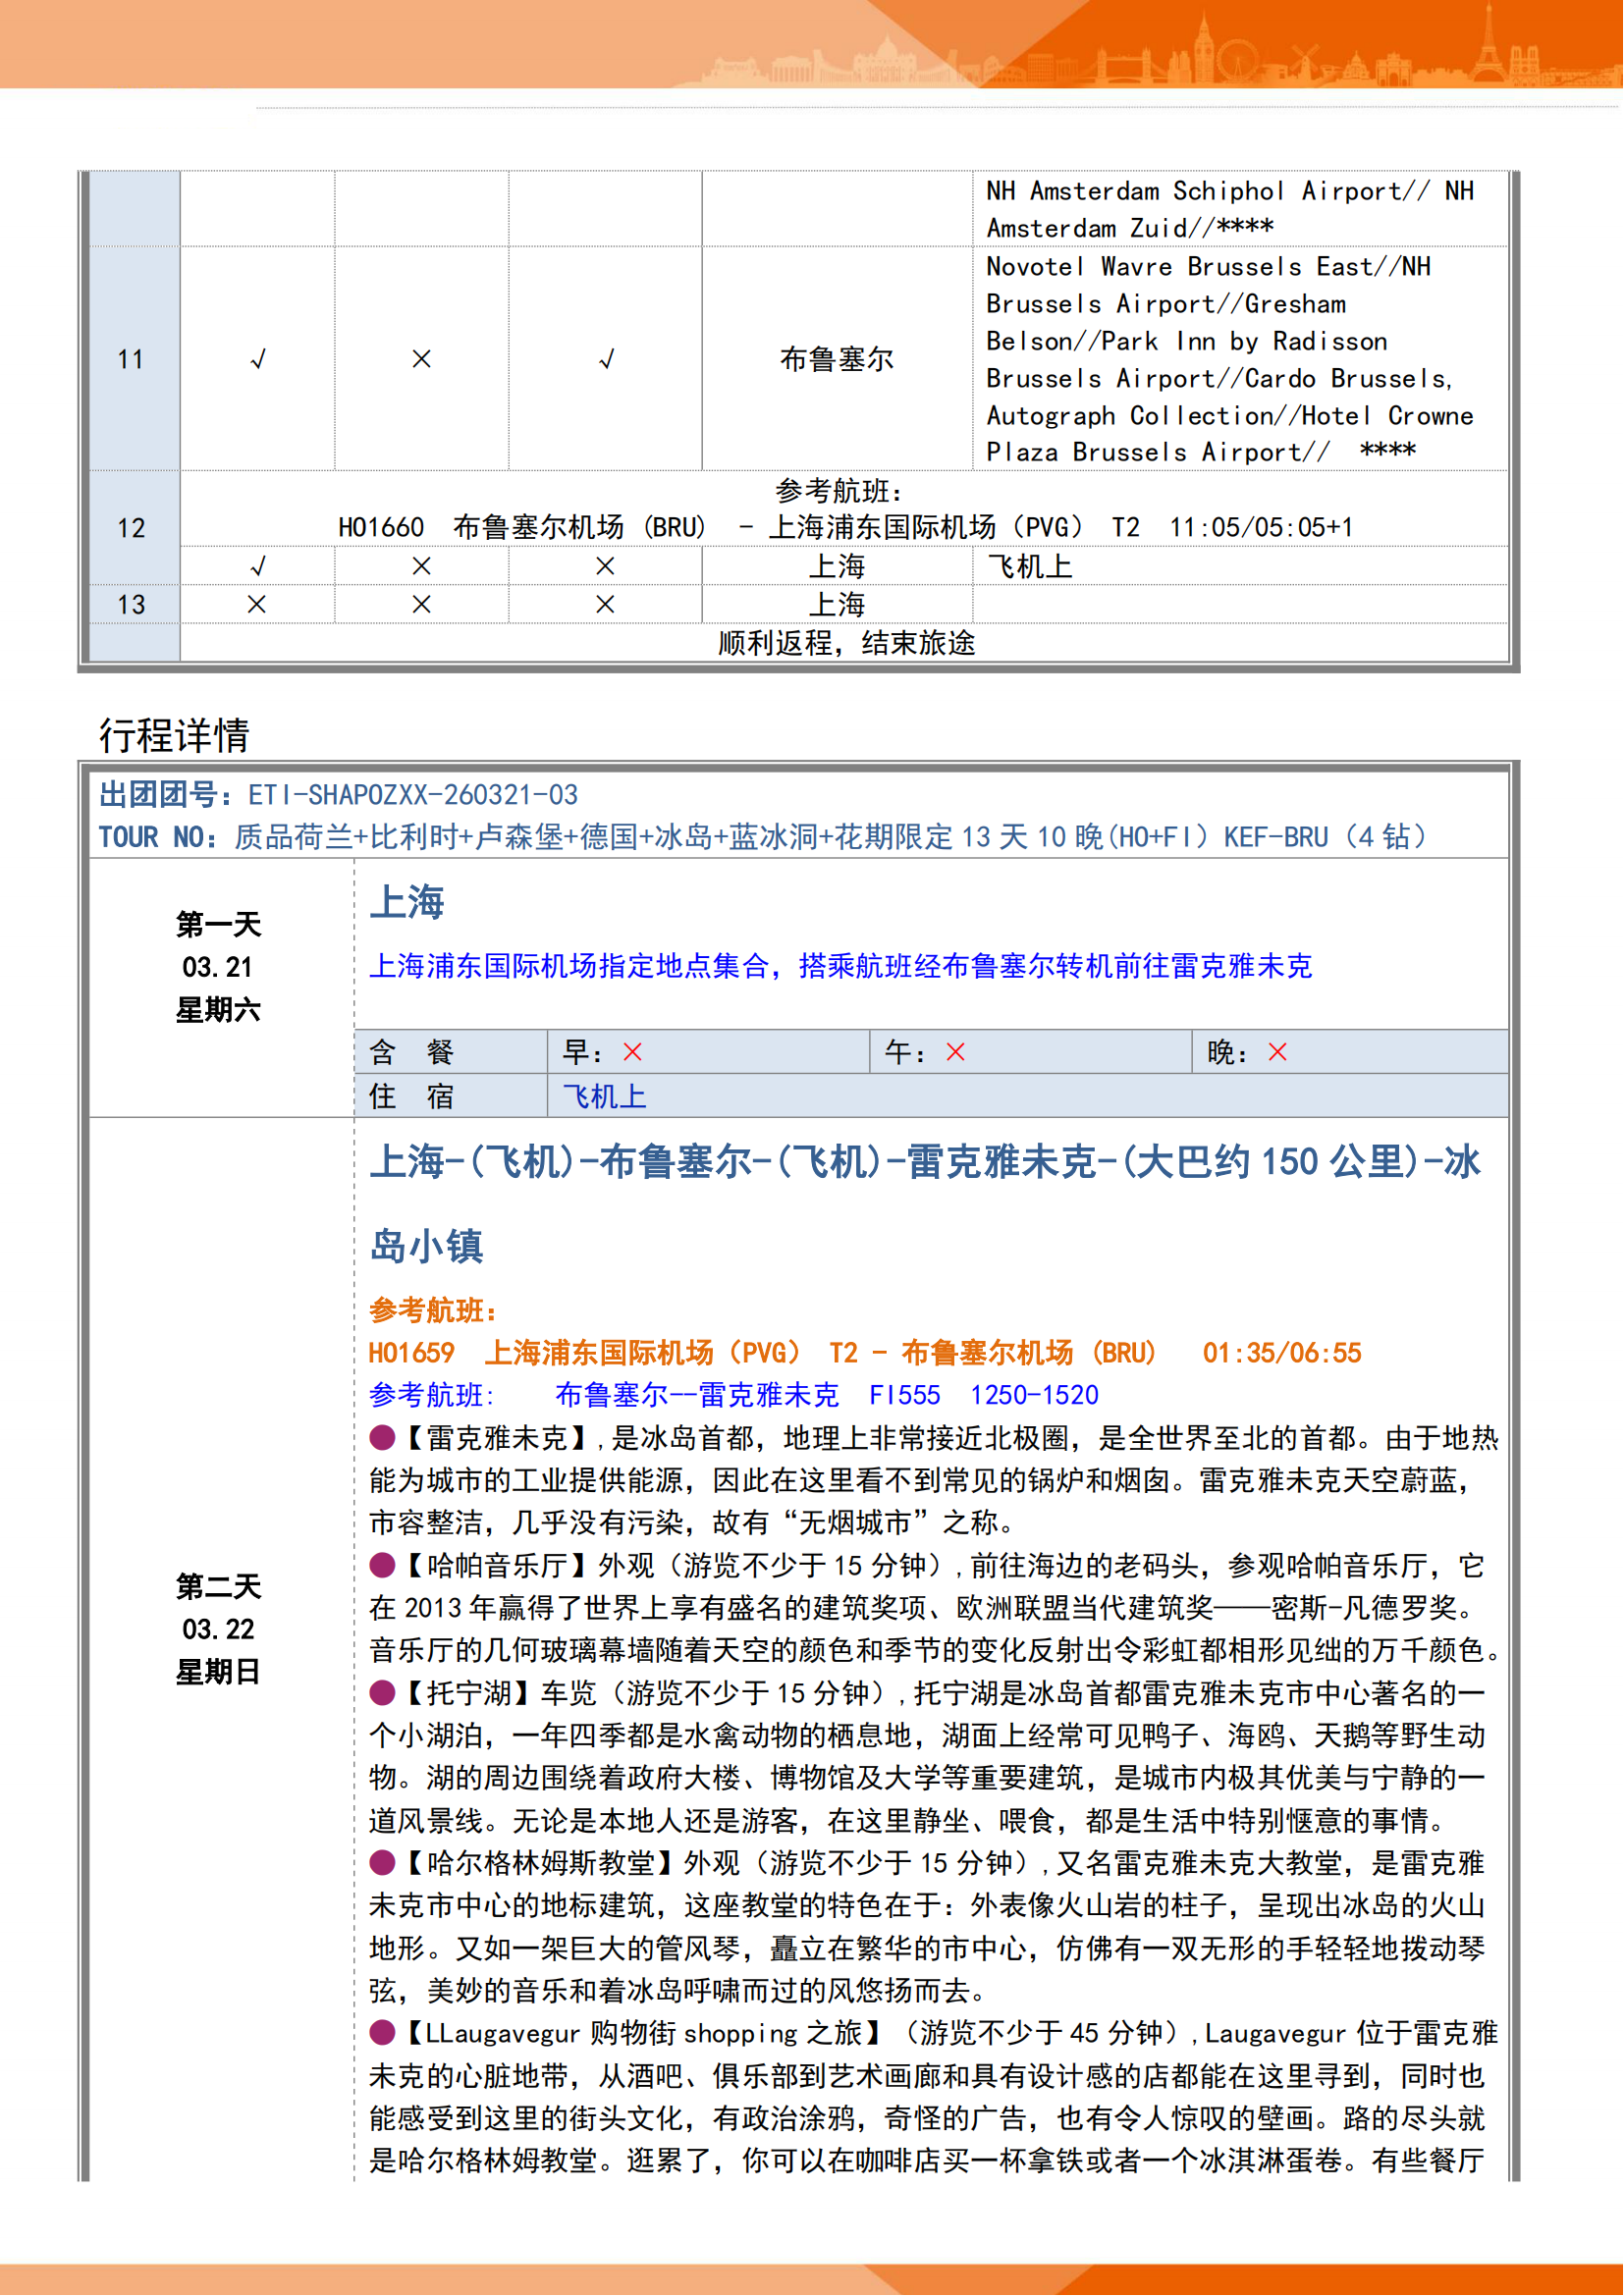
Task: Click the red X beside 午 in day one
Action: 956,1052
